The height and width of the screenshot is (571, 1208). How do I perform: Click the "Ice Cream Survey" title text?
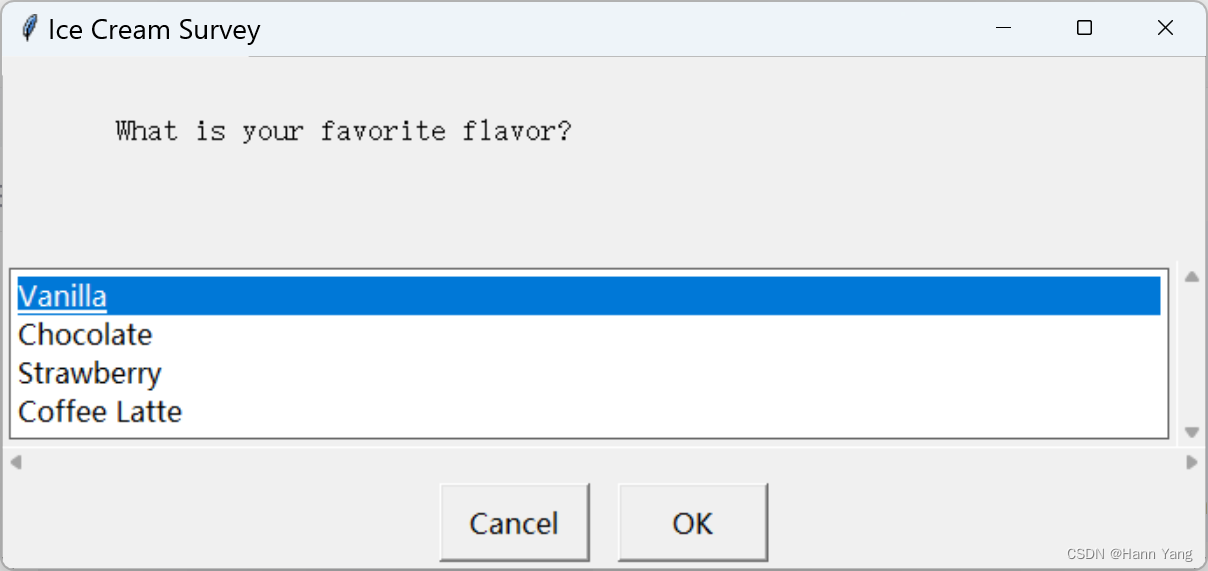154,30
